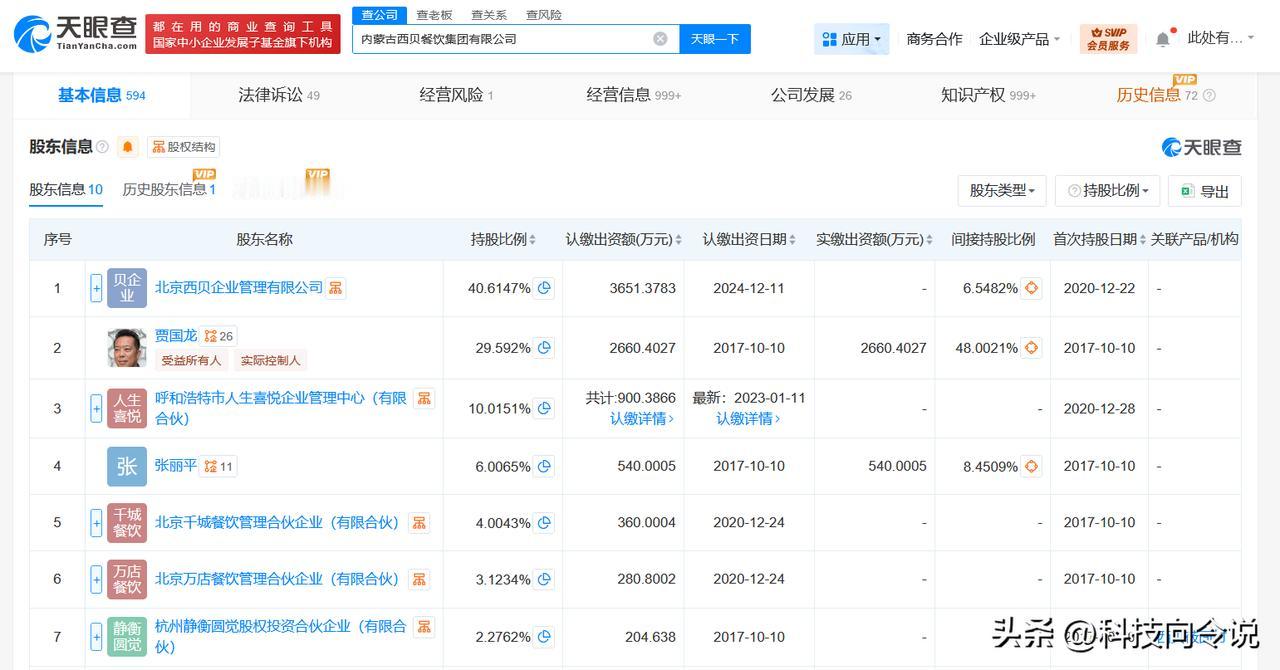This screenshot has height=670, width=1280.
Task: Open the 股东类型 filter dropdown
Action: click(x=1002, y=190)
